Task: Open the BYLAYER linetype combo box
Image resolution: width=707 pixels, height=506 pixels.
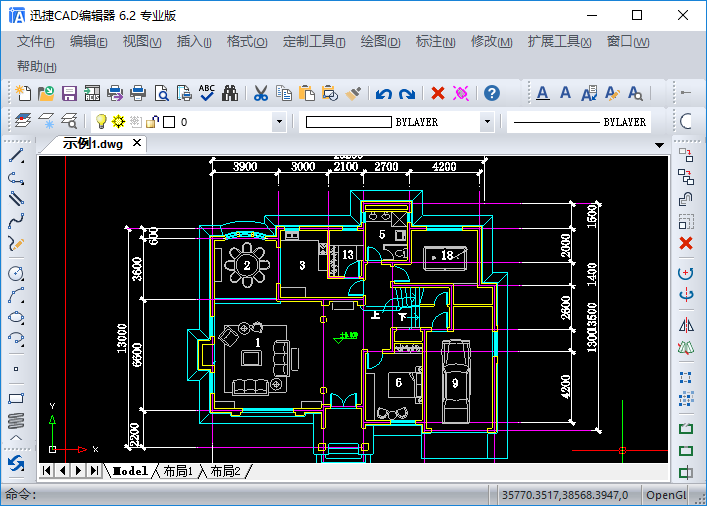Action: [579, 122]
